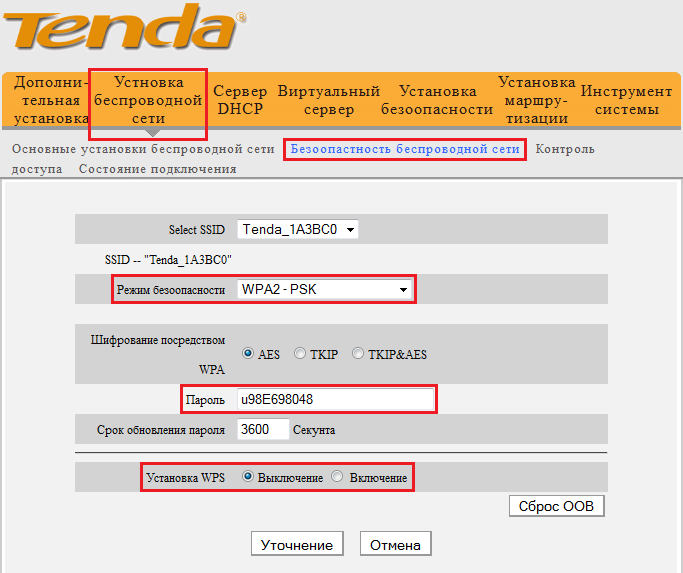The height and width of the screenshot is (573, 683).
Task: Open the Контроль доступа submenu link
Action: [565, 149]
